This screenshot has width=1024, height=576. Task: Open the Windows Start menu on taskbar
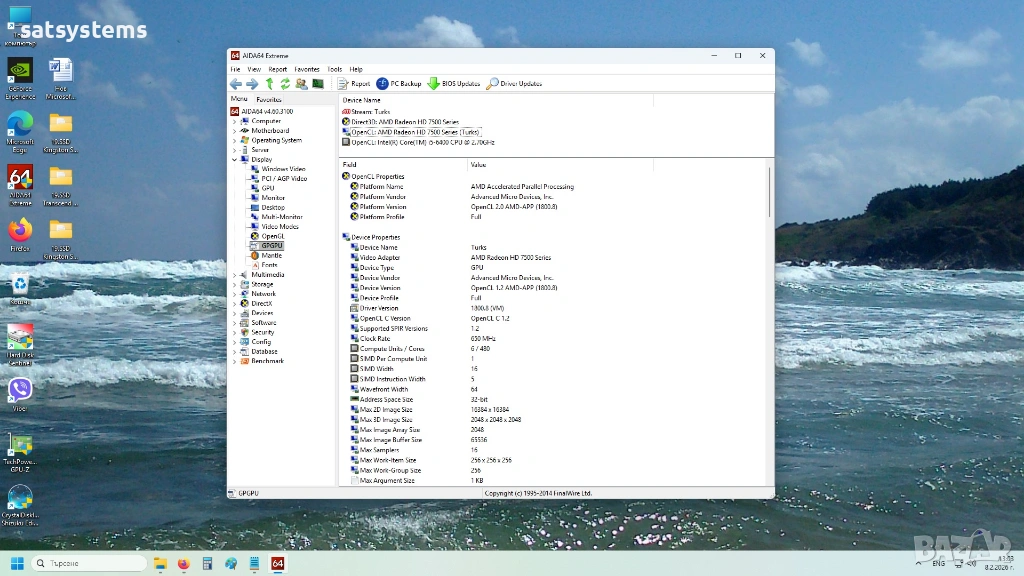pos(17,563)
